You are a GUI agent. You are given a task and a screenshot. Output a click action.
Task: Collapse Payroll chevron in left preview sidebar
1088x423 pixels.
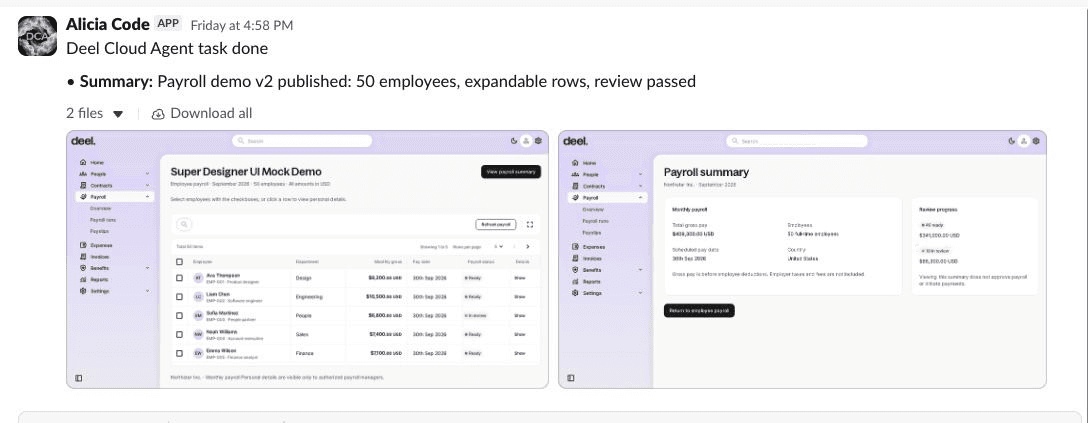[x=147, y=198]
